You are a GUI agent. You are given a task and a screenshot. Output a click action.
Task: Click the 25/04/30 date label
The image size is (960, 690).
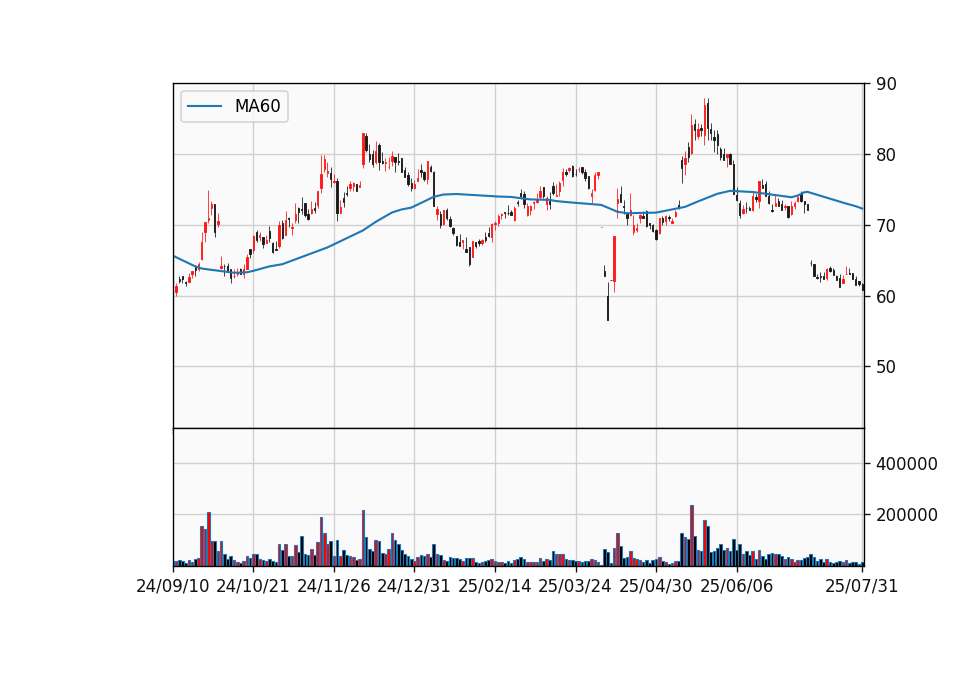tap(656, 586)
